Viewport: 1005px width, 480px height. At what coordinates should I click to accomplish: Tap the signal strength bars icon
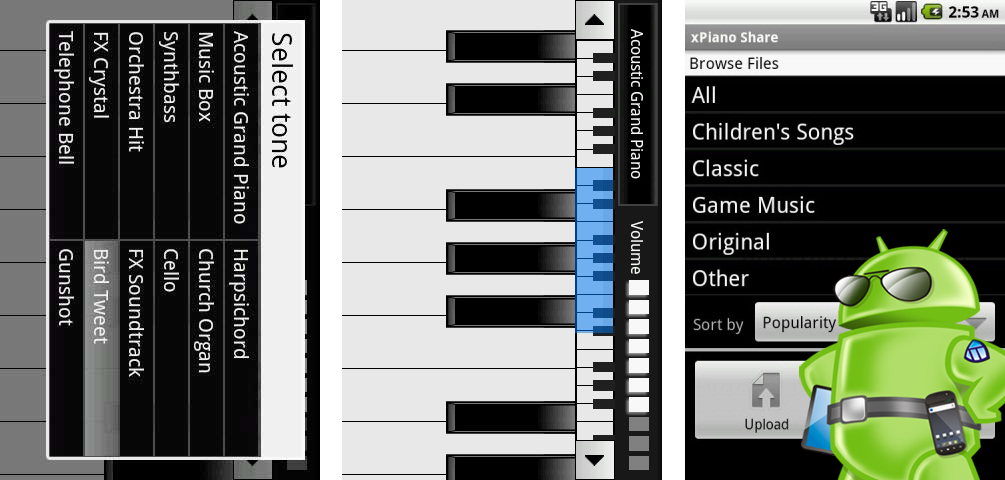point(906,11)
